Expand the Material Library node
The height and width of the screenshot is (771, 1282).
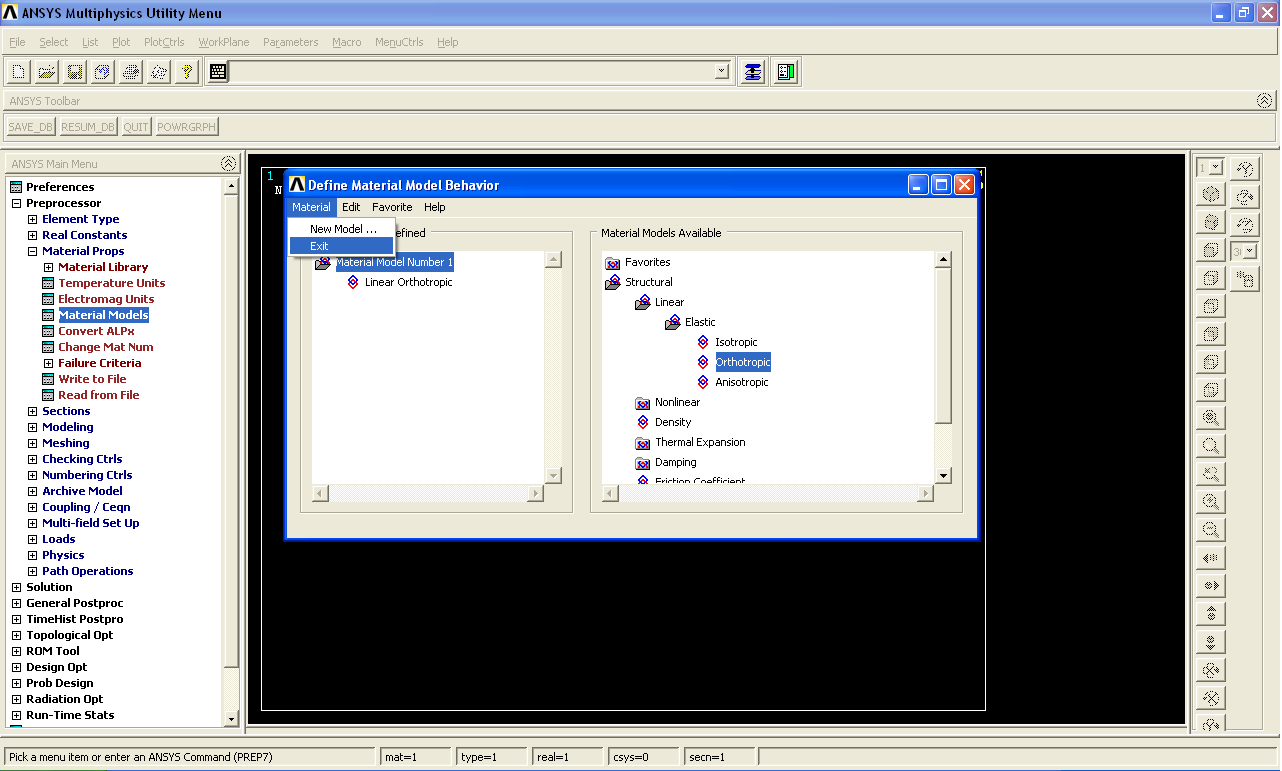[48, 267]
